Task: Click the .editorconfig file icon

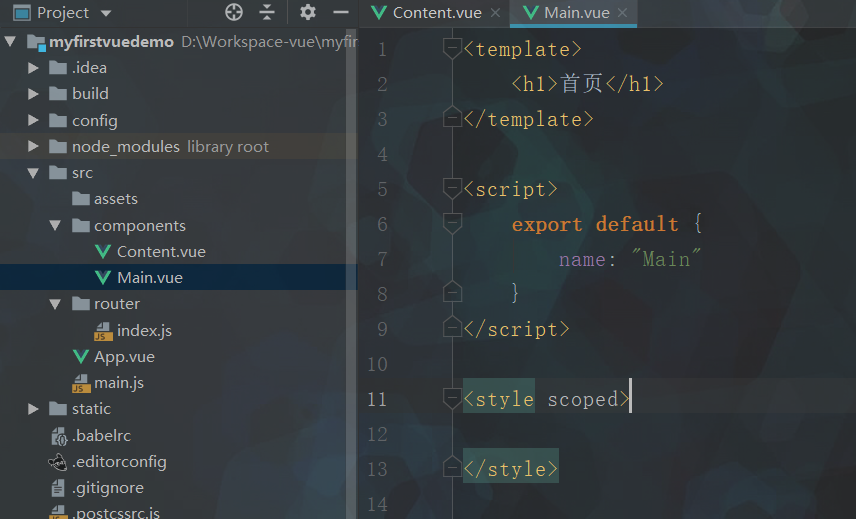Action: pos(59,462)
